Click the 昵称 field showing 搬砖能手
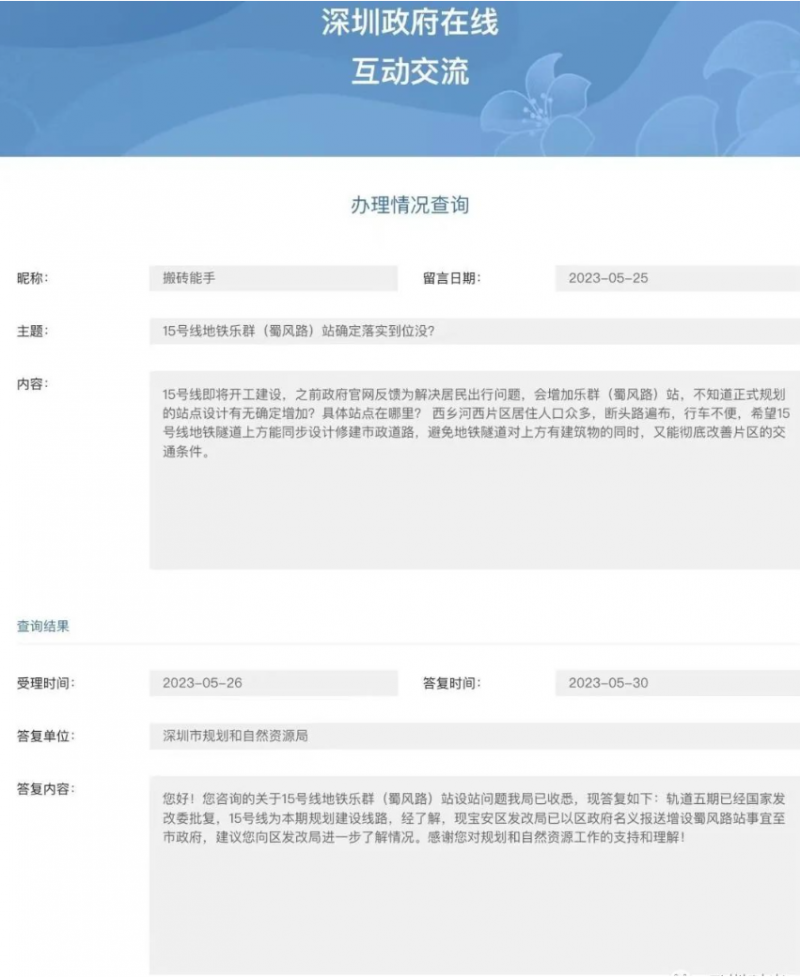The height and width of the screenshot is (977, 800). tap(273, 278)
